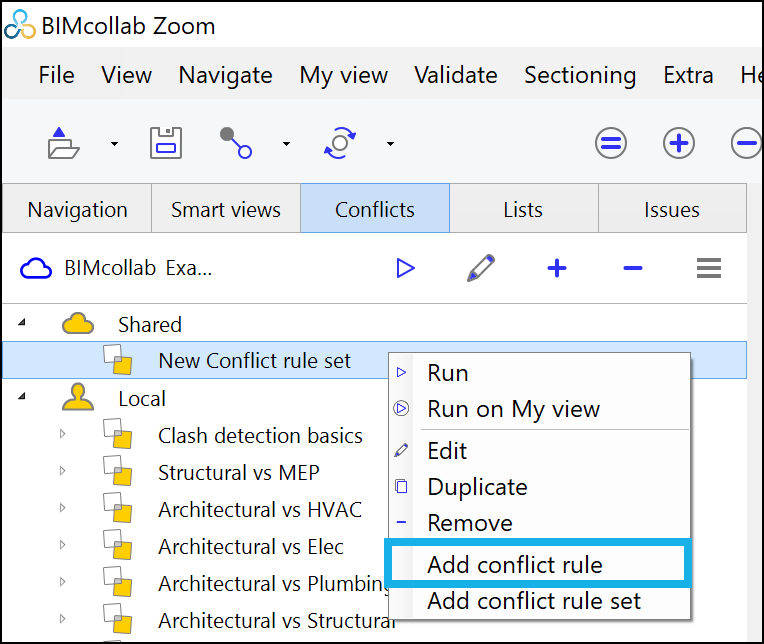Choose Run on My view

[x=540, y=409]
